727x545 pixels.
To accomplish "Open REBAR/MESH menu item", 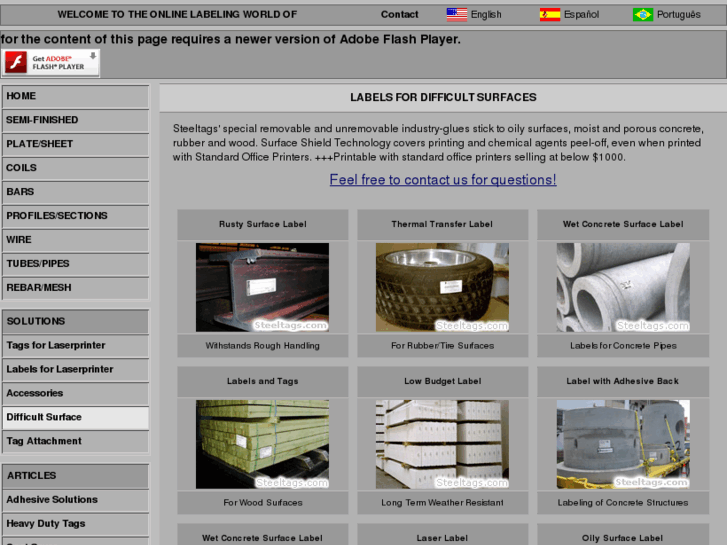I will pyautogui.click(x=76, y=288).
